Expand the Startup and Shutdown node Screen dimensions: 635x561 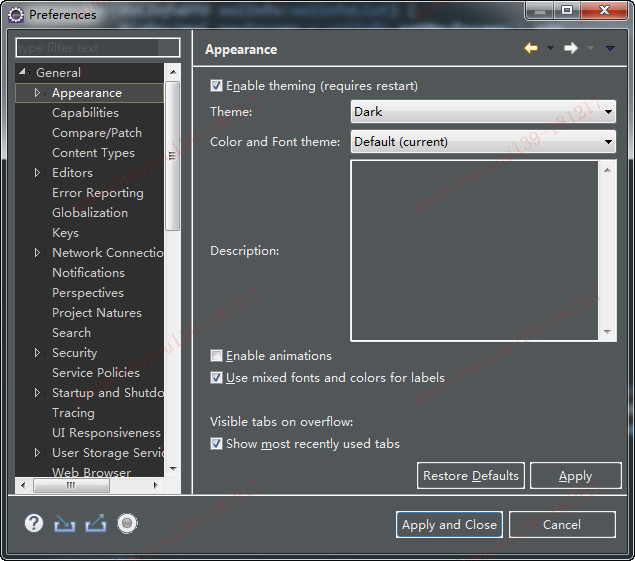tap(37, 392)
